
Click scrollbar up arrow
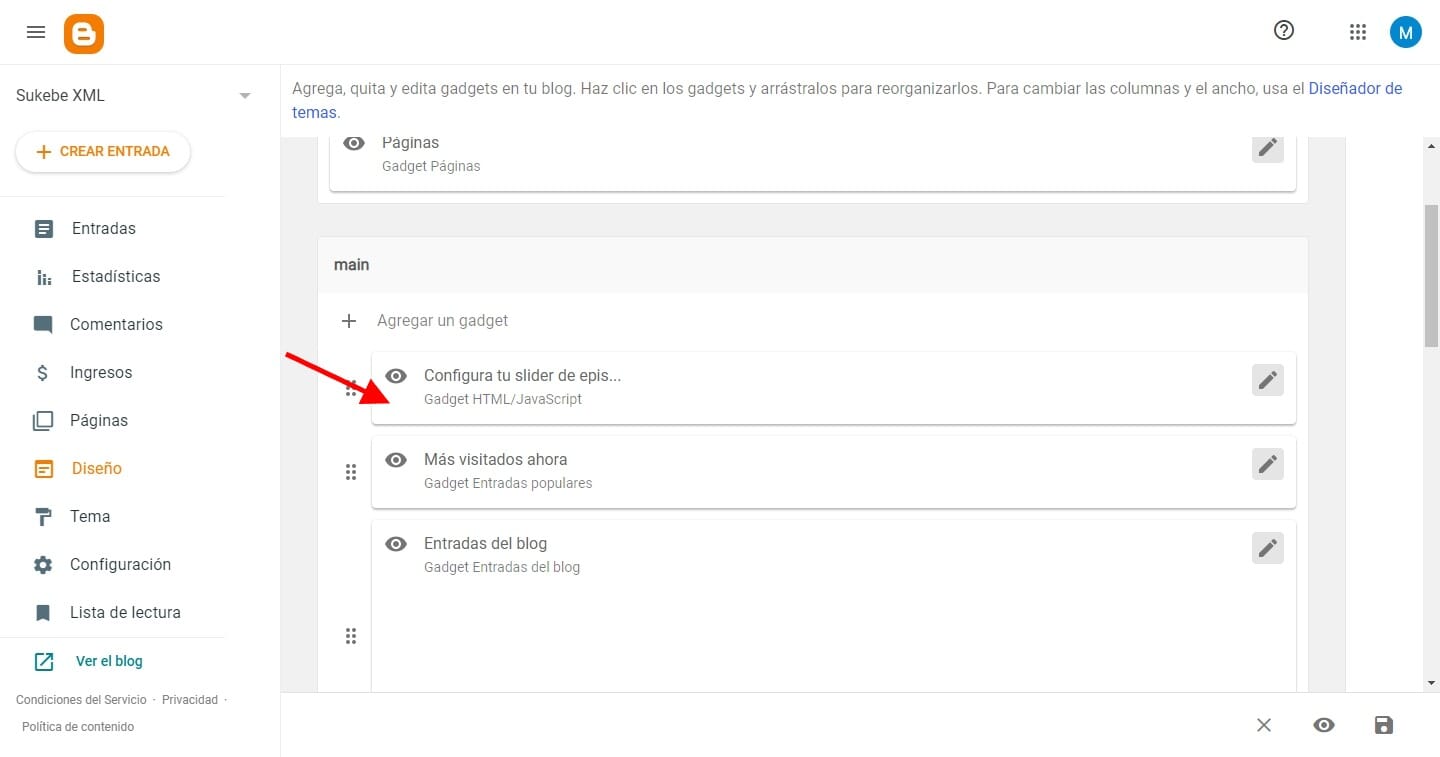point(1431,146)
